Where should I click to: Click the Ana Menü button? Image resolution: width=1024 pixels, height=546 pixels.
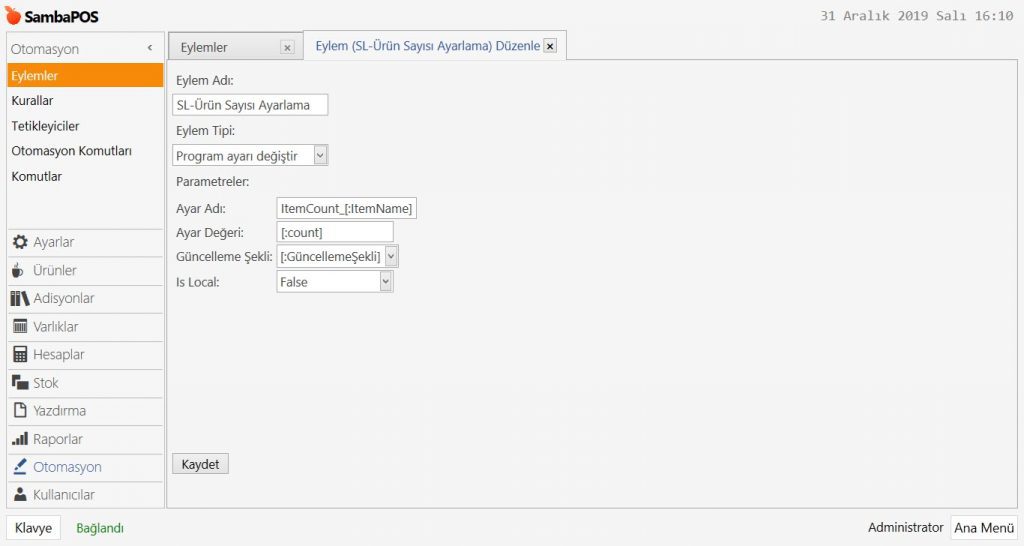click(x=983, y=528)
